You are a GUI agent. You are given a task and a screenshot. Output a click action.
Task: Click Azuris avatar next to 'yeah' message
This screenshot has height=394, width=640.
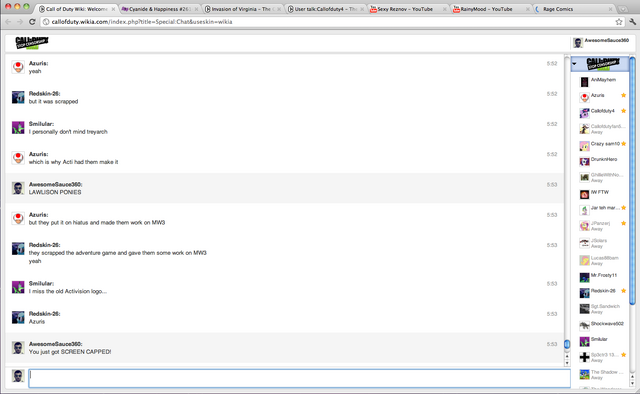(18, 67)
